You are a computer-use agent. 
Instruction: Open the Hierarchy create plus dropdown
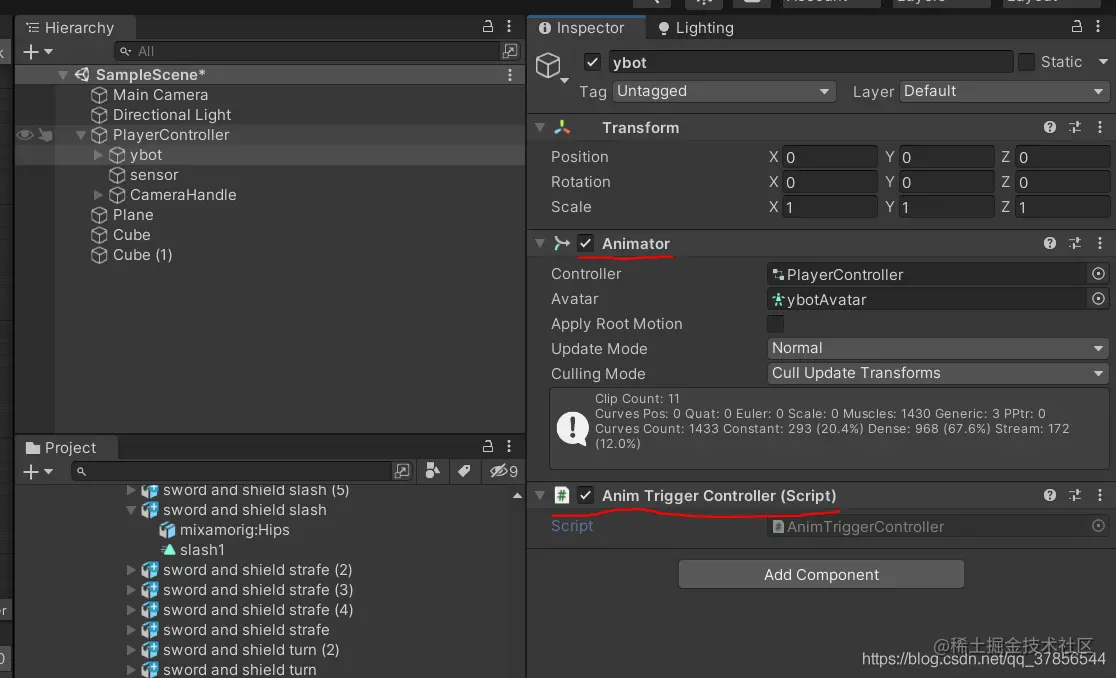click(38, 51)
